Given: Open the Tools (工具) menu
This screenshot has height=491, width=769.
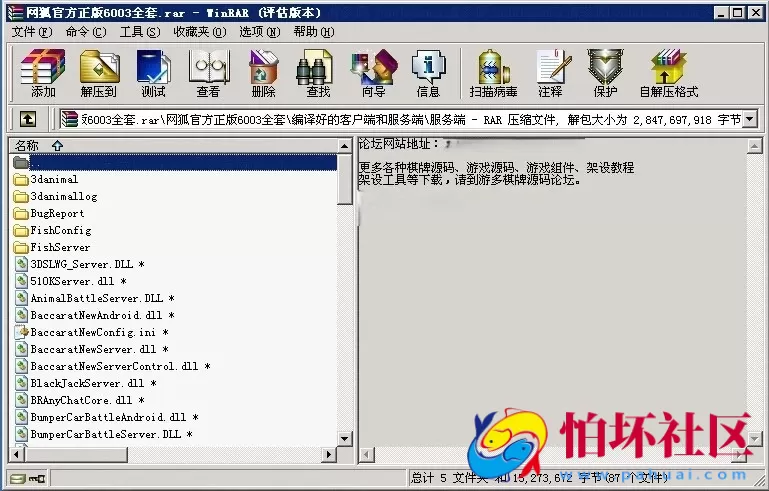Looking at the screenshot, I should 140,32.
